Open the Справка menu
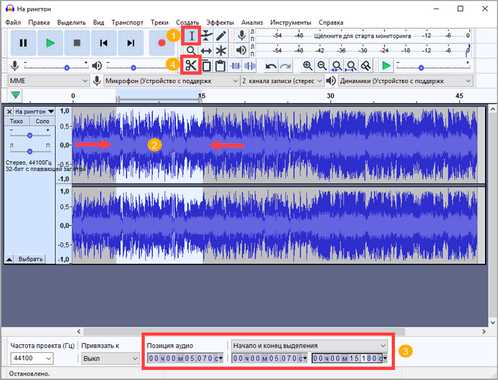The image size is (498, 380). (x=331, y=22)
